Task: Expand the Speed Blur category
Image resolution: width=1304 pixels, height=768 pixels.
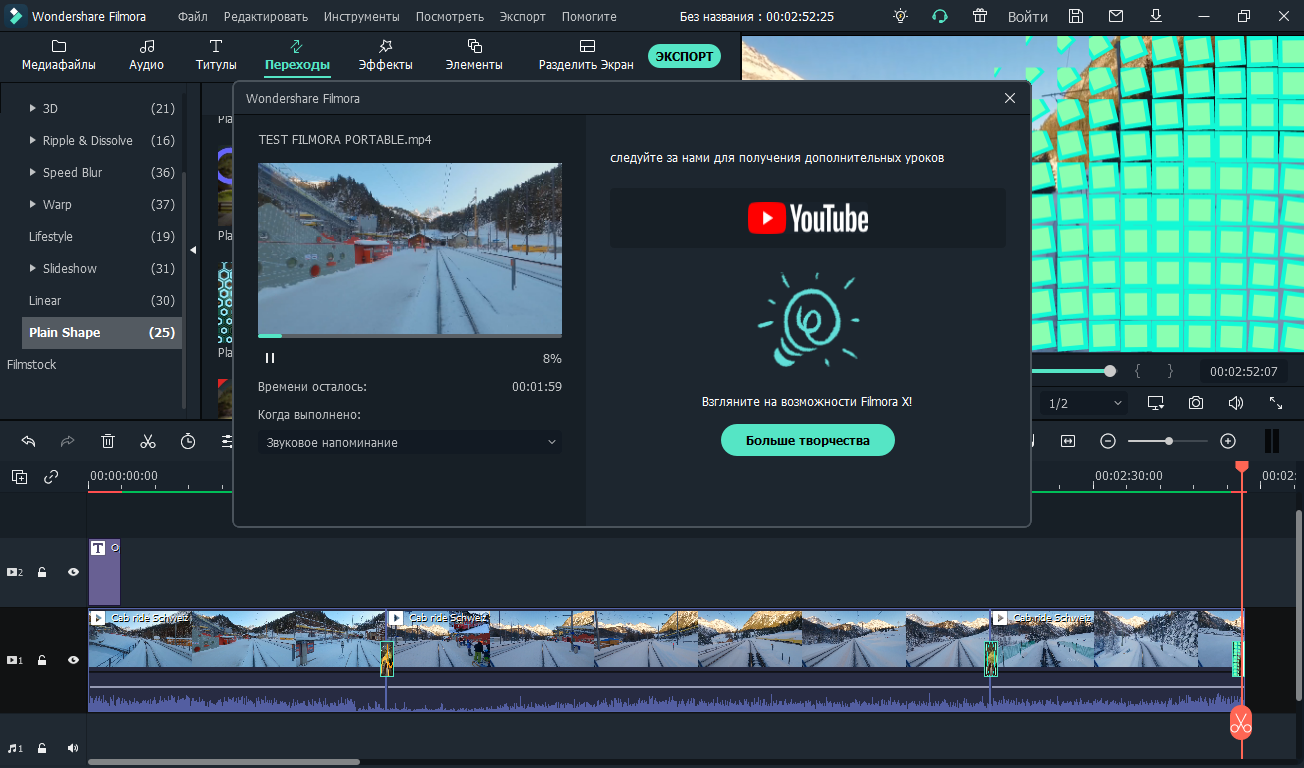Action: pos(33,172)
